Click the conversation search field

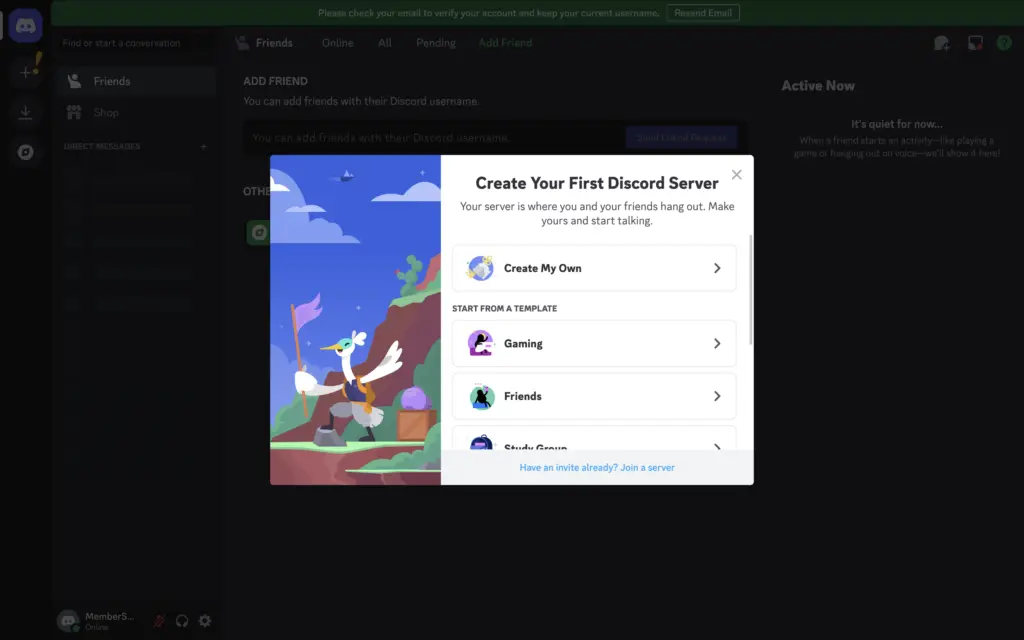[x=135, y=43]
